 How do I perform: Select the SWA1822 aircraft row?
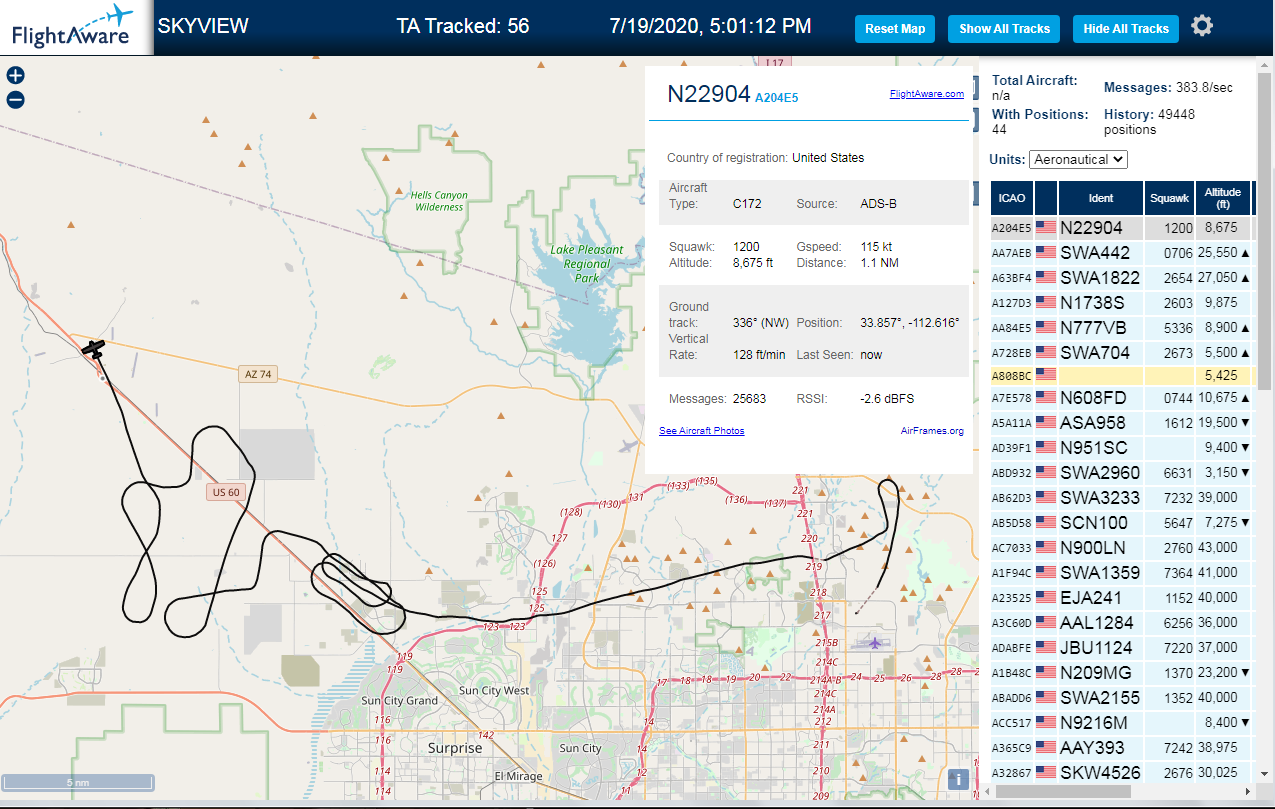(x=1122, y=277)
